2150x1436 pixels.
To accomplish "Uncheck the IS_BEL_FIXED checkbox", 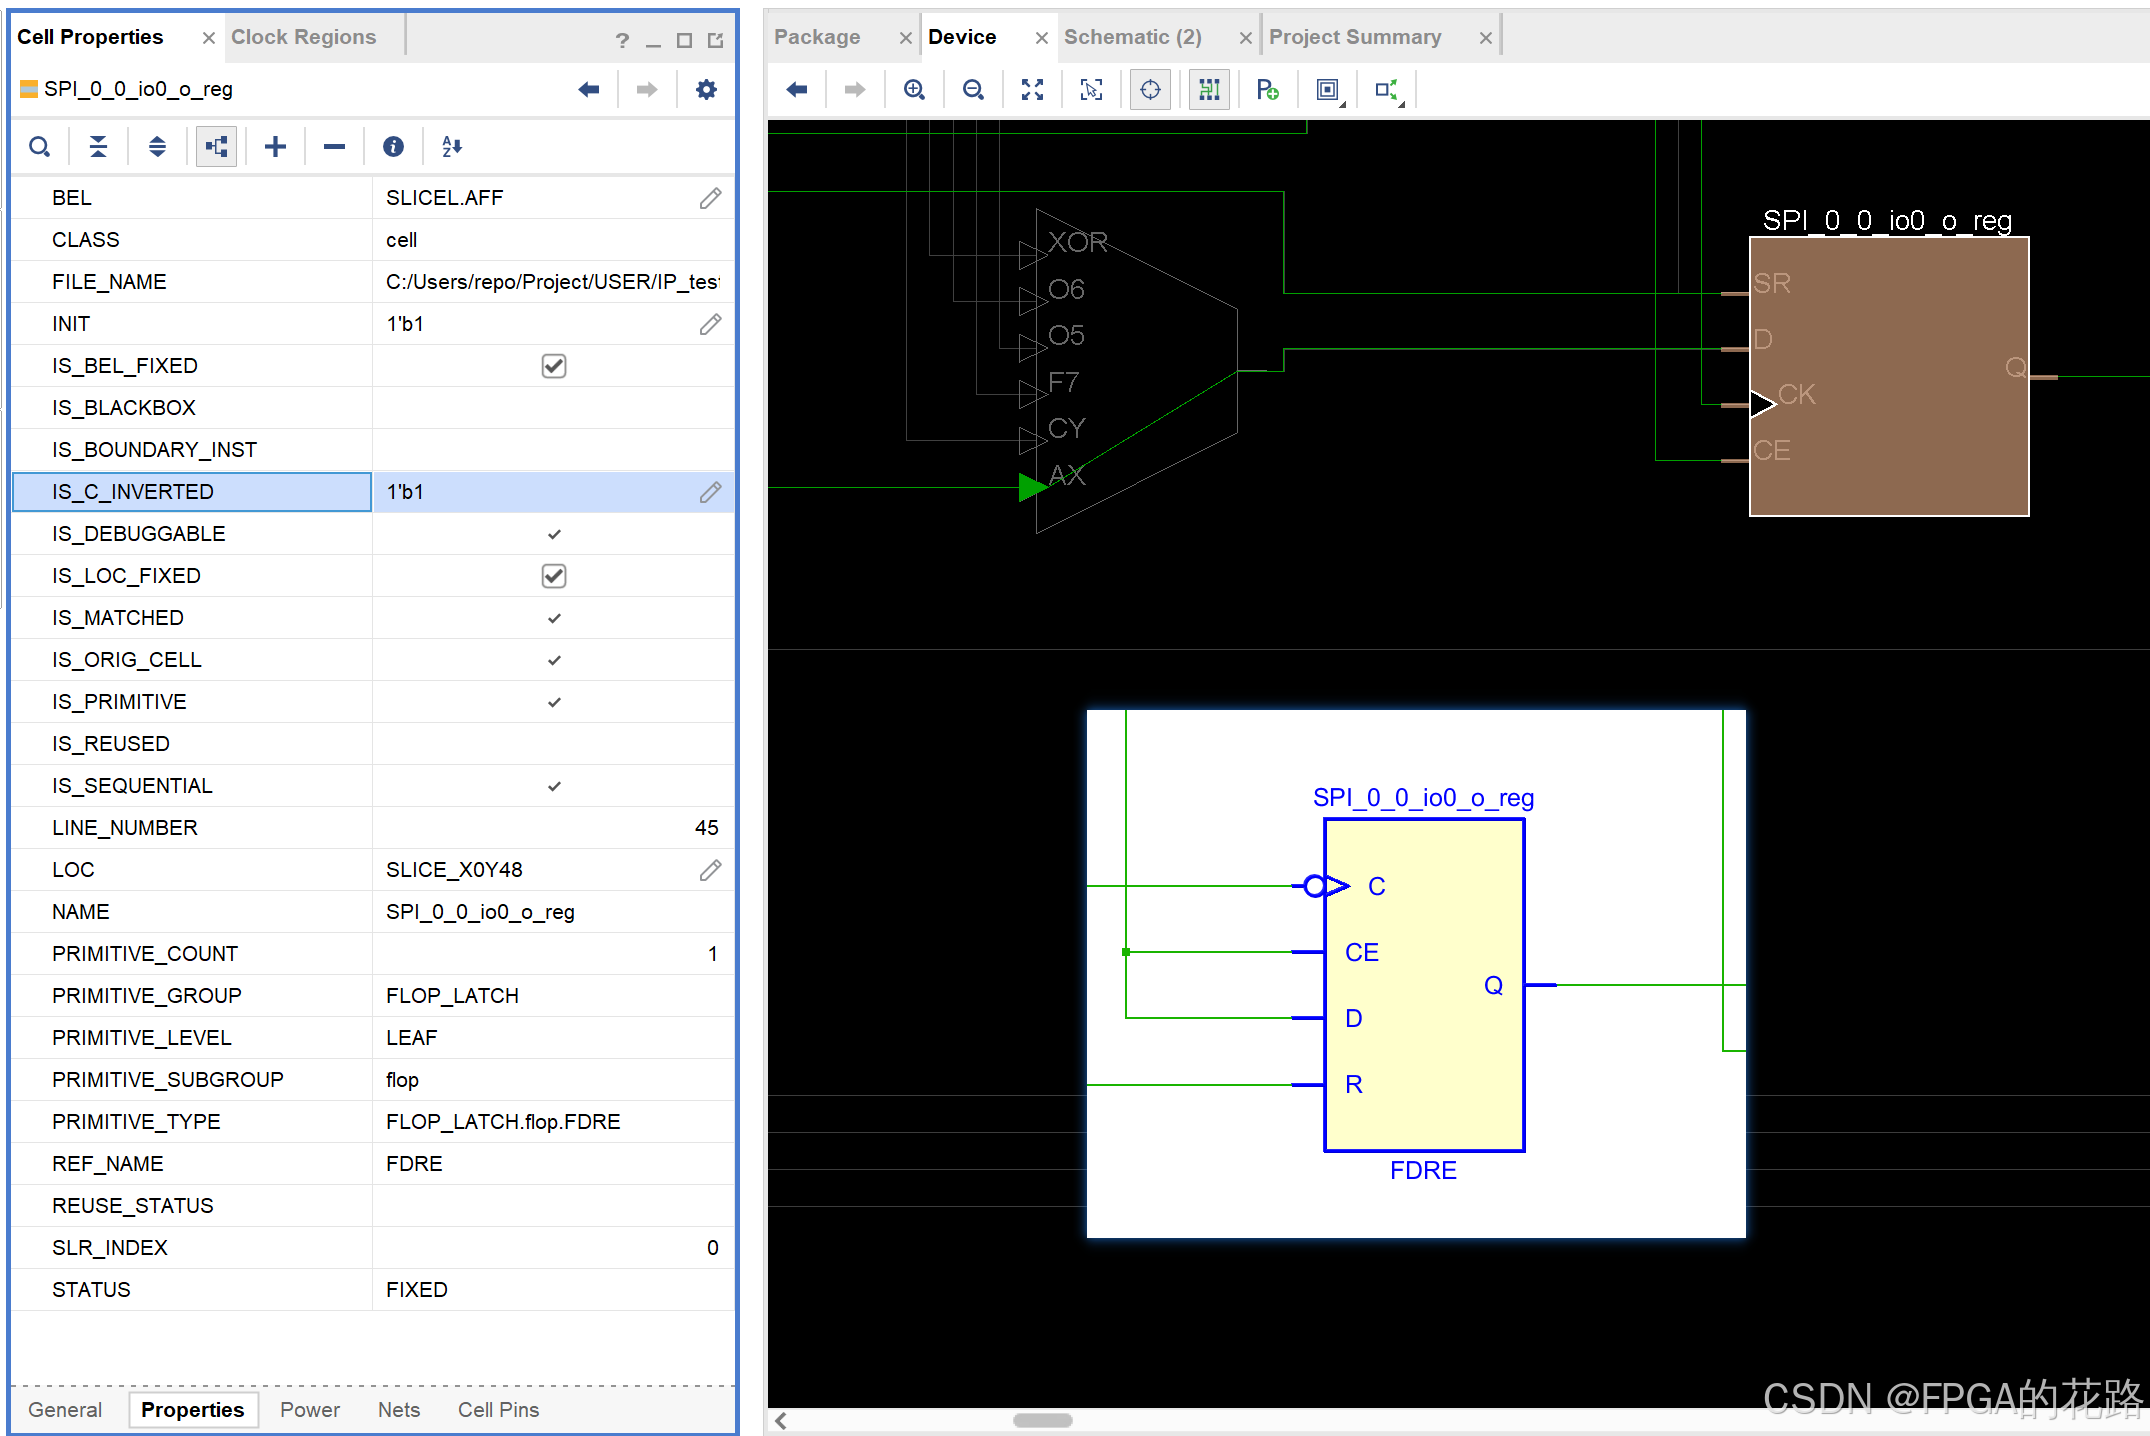I will tap(553, 366).
